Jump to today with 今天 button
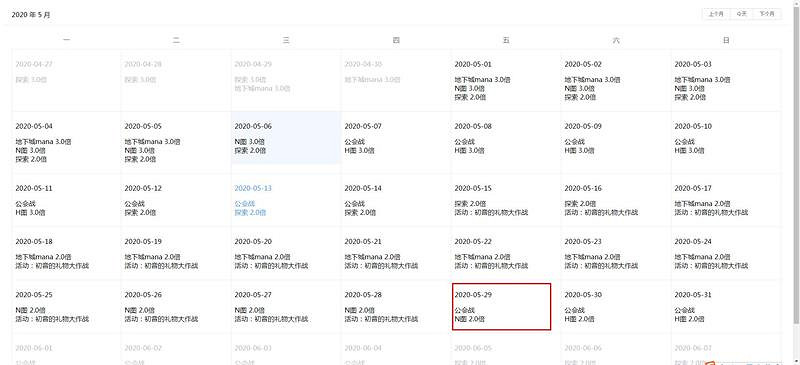800x365 pixels. [x=741, y=14]
